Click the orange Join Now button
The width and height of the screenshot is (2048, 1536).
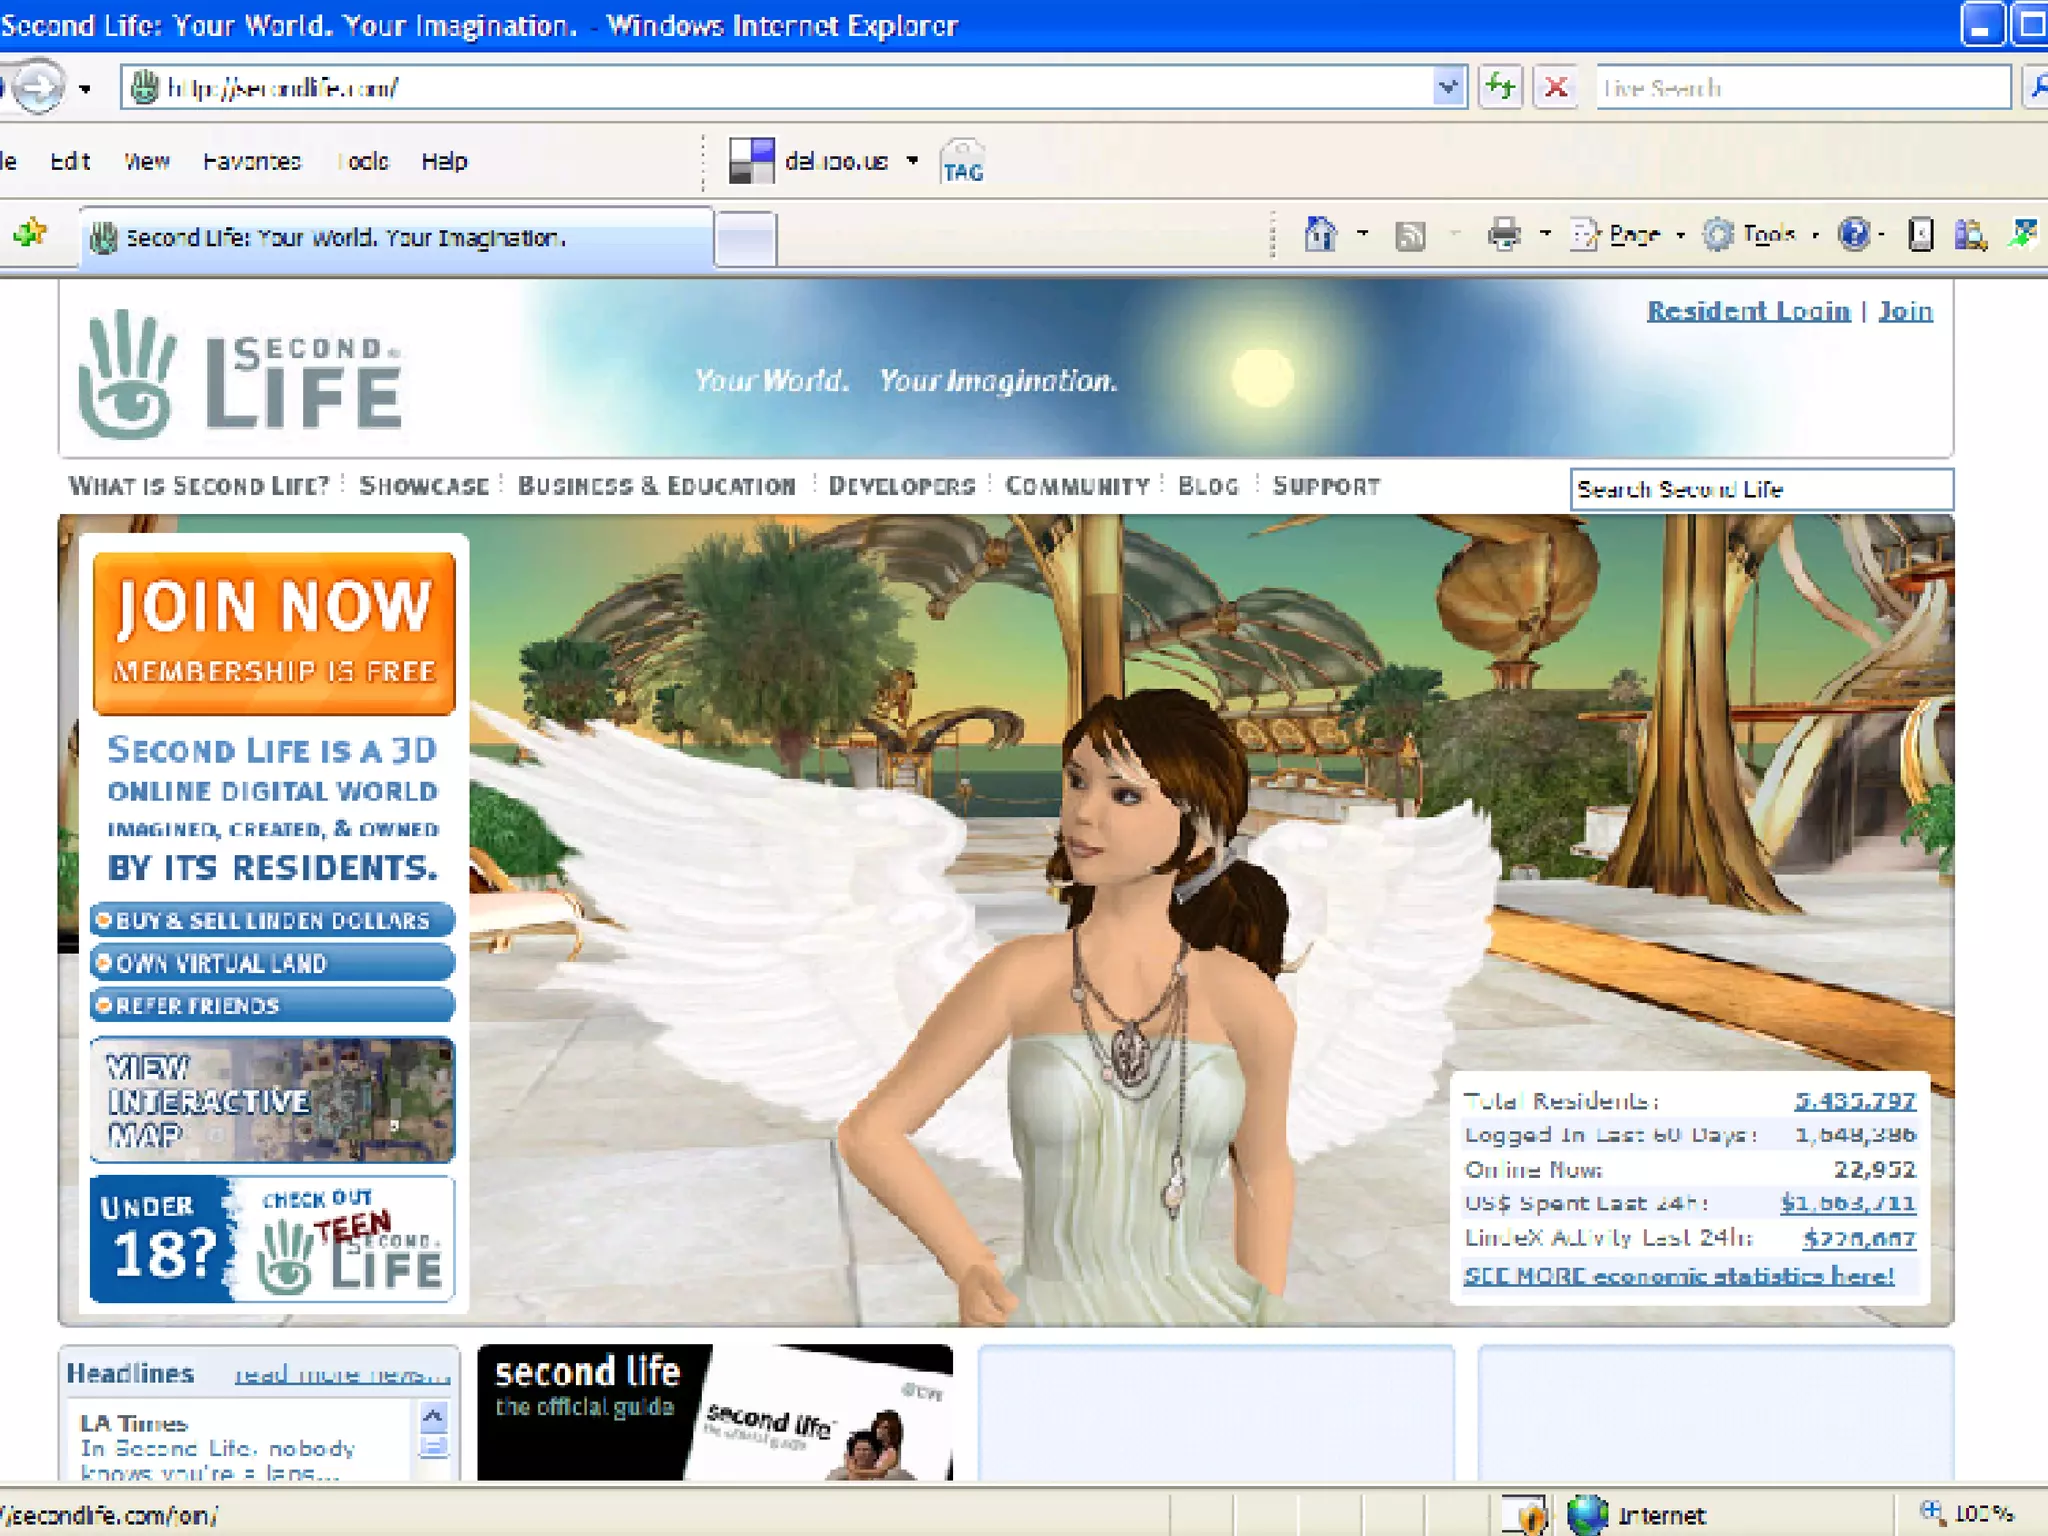point(274,633)
